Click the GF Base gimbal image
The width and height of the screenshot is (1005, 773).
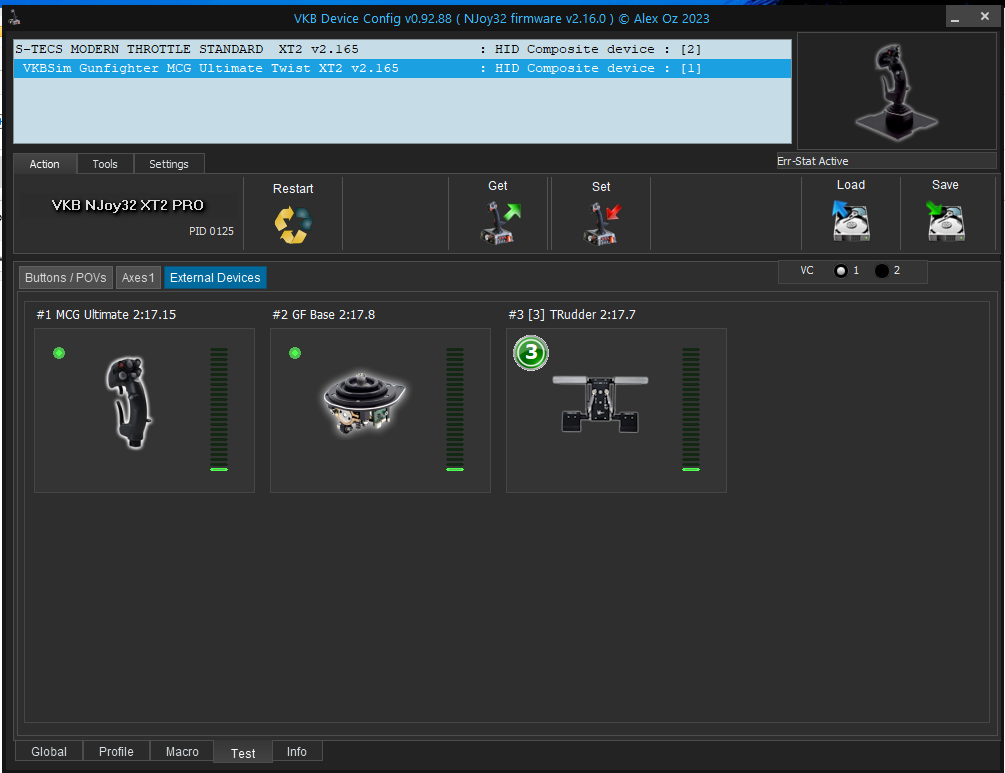tap(364, 403)
